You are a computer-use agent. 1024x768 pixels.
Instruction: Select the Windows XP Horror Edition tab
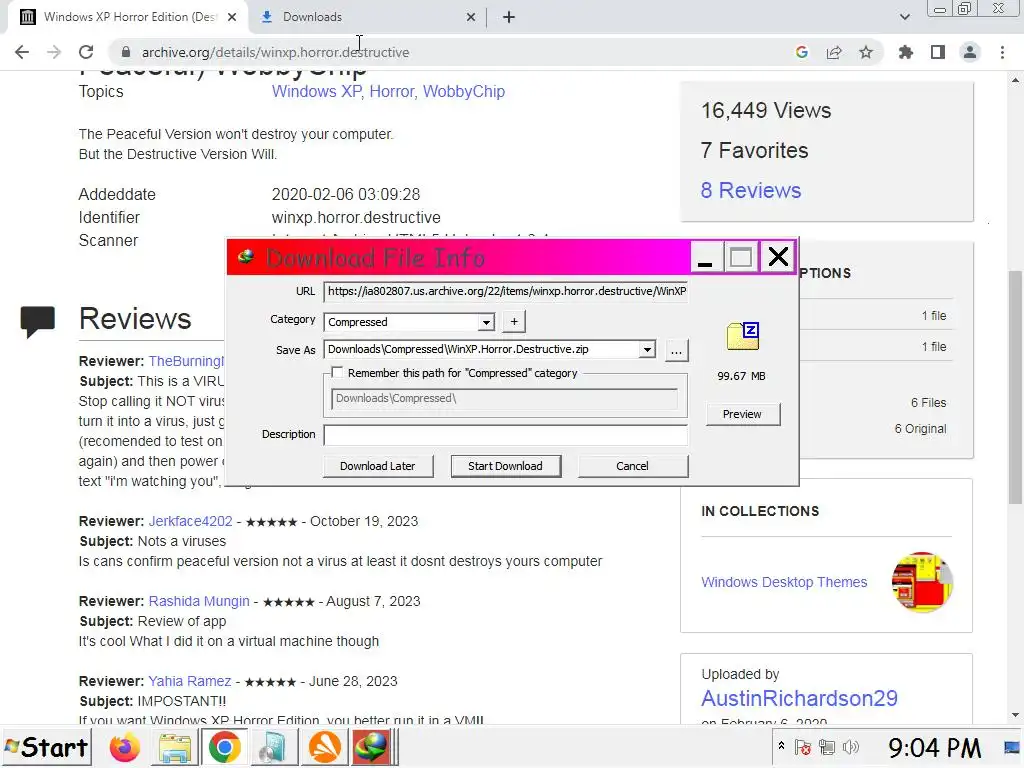[x=127, y=17]
